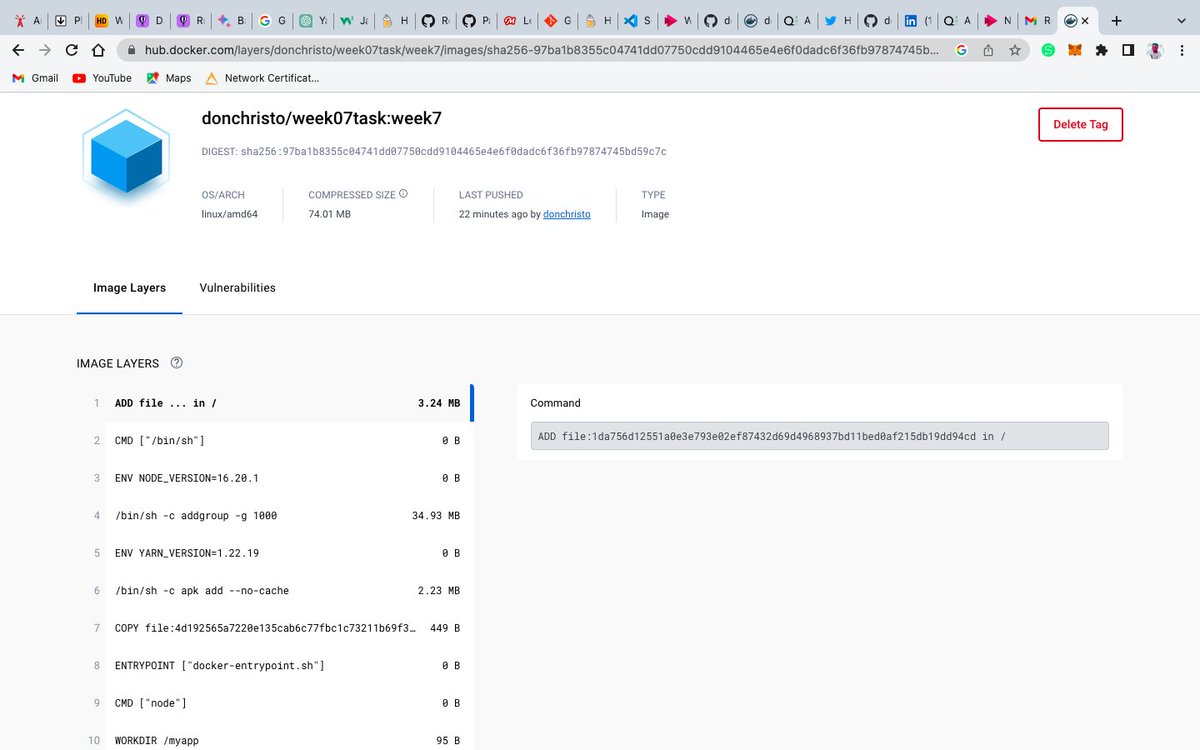Open the Chrome three-dot menu
This screenshot has height=750, width=1200.
pyautogui.click(x=1182, y=50)
